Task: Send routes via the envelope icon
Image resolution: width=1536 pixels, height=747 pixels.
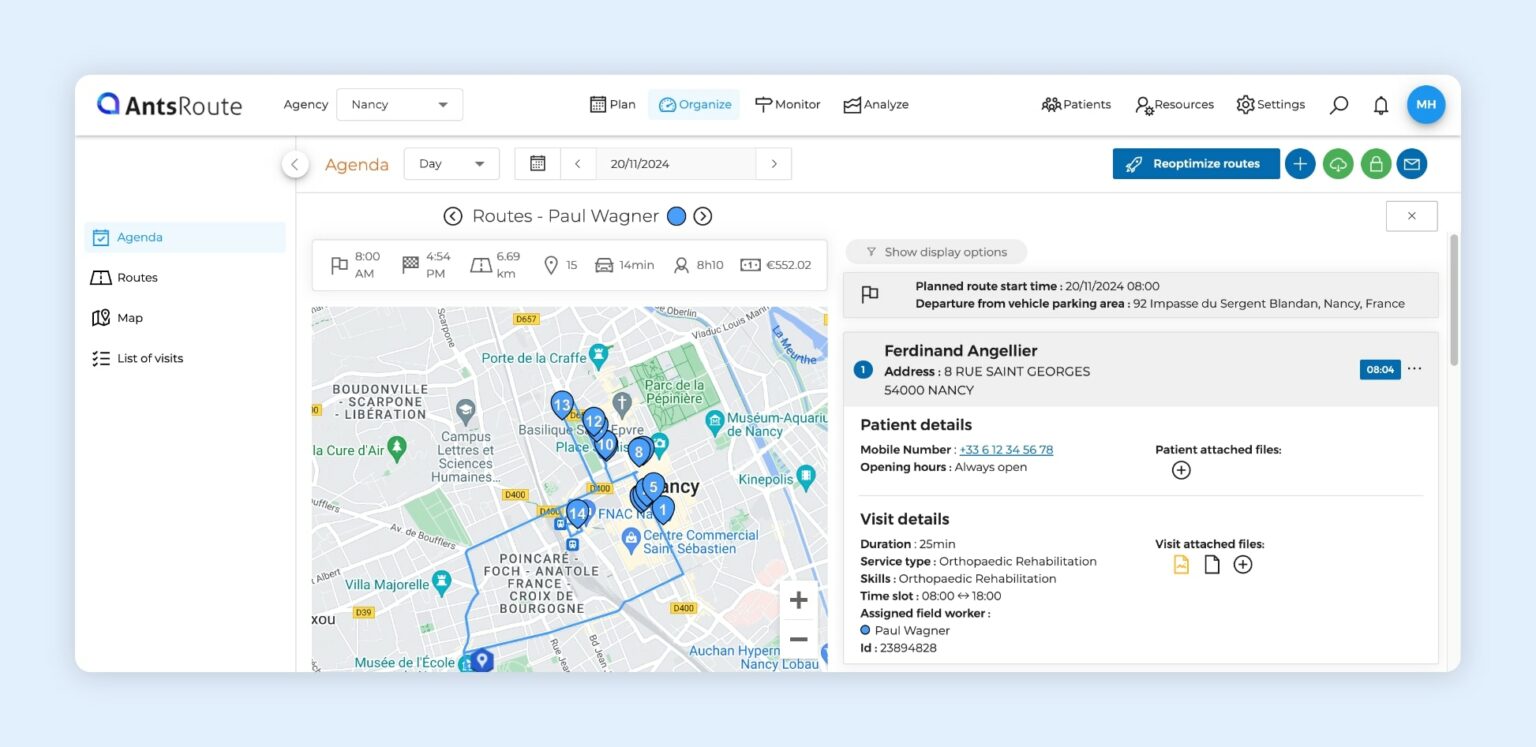Action: point(1412,163)
